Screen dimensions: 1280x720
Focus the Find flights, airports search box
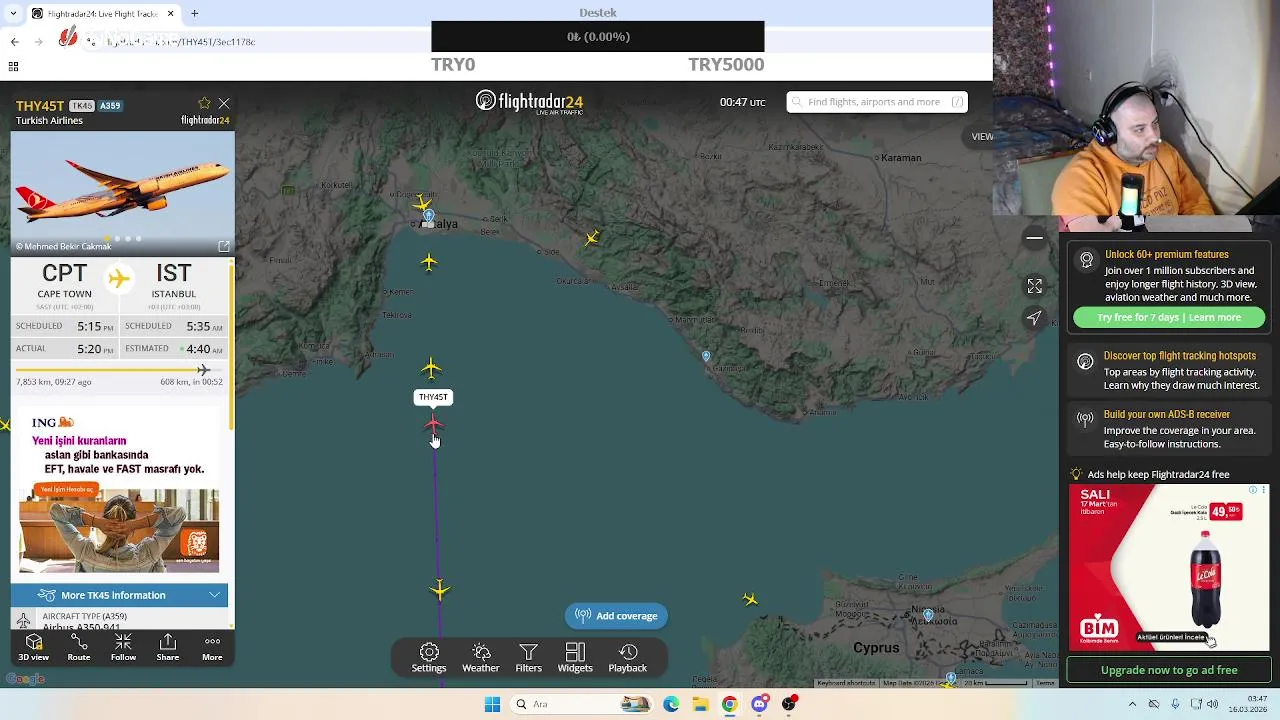pos(876,102)
